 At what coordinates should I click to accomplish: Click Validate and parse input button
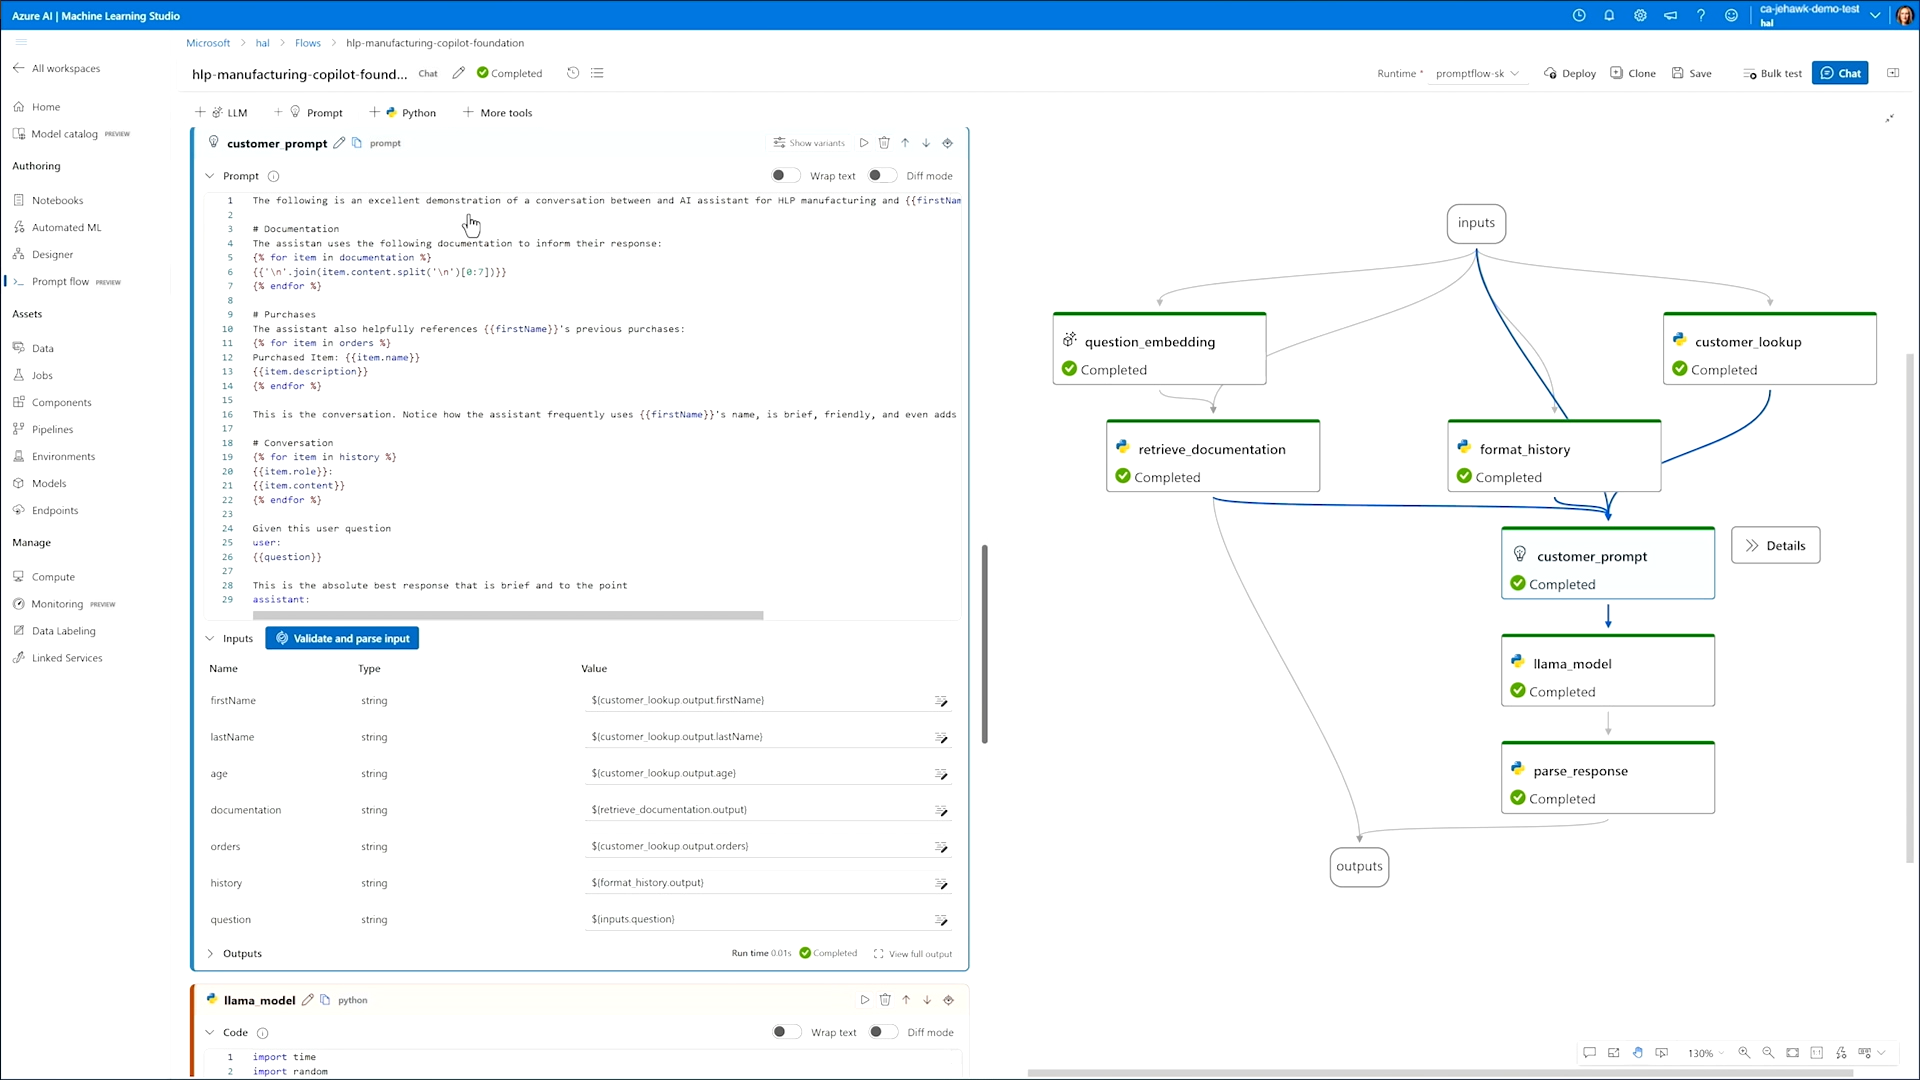342,638
